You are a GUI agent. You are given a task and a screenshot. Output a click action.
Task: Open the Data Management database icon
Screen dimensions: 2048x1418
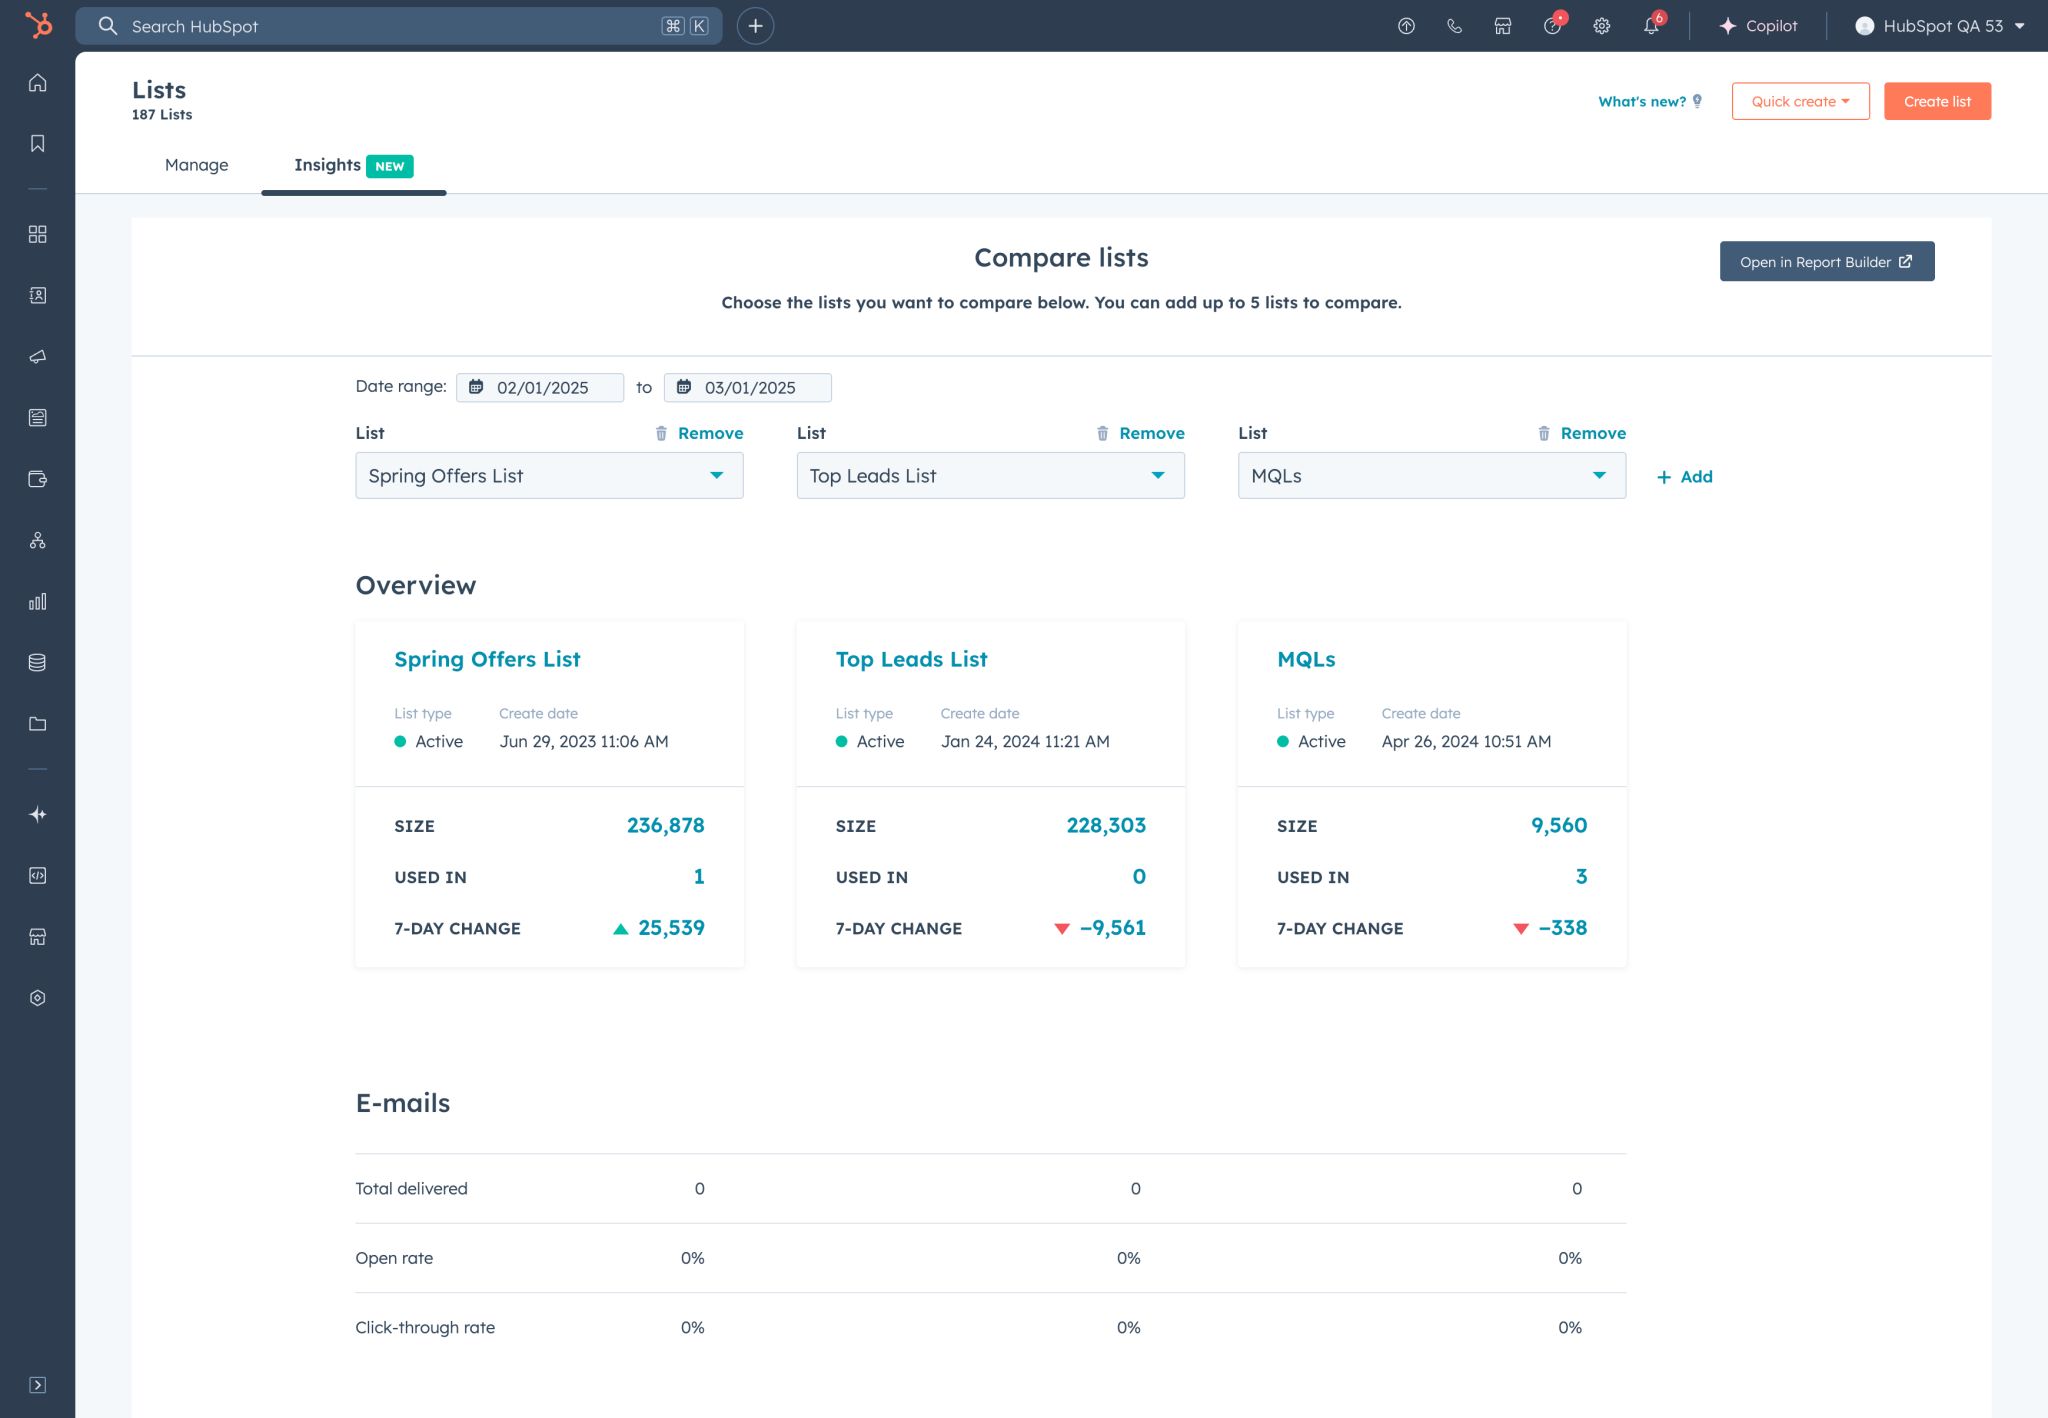tap(38, 661)
